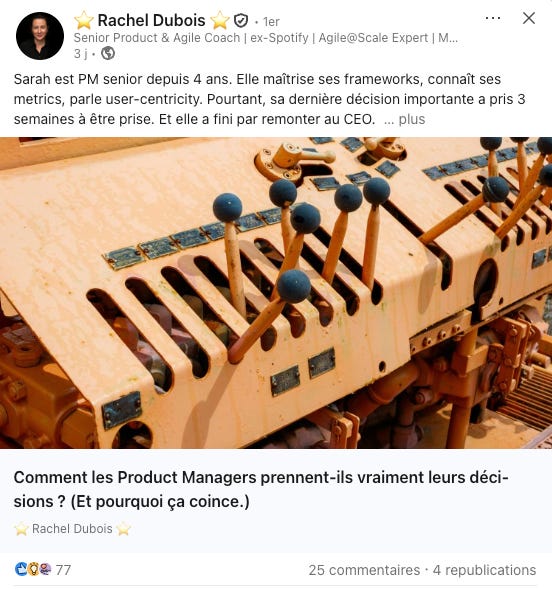Click the star emoji before author name

tap(84, 20)
